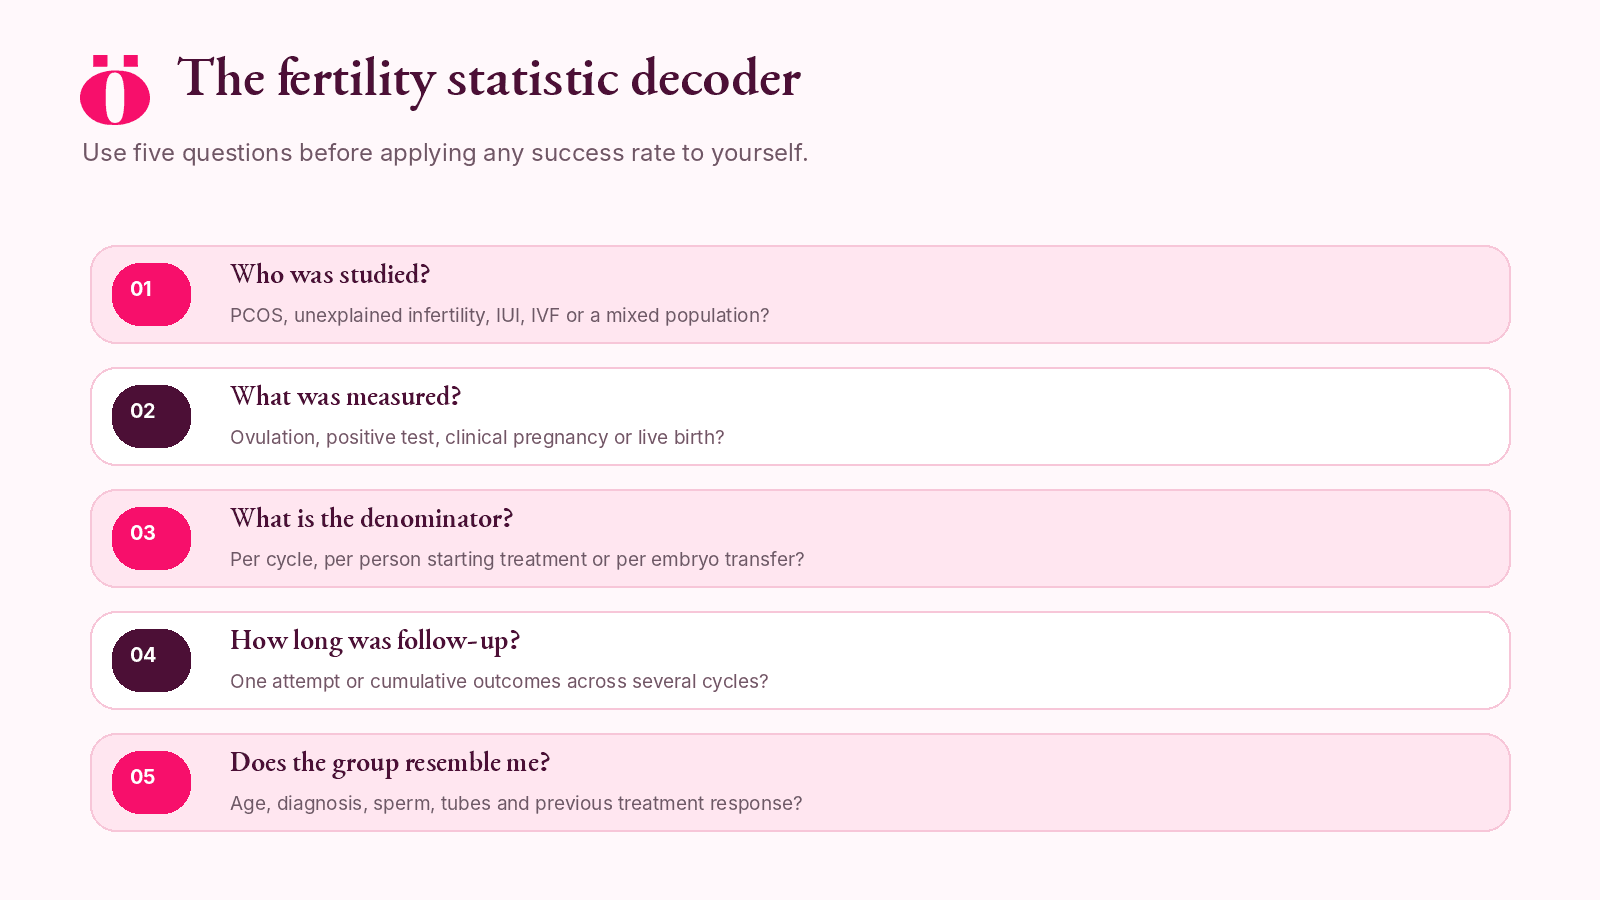Click empty area of the first question card

[x=1150, y=295]
